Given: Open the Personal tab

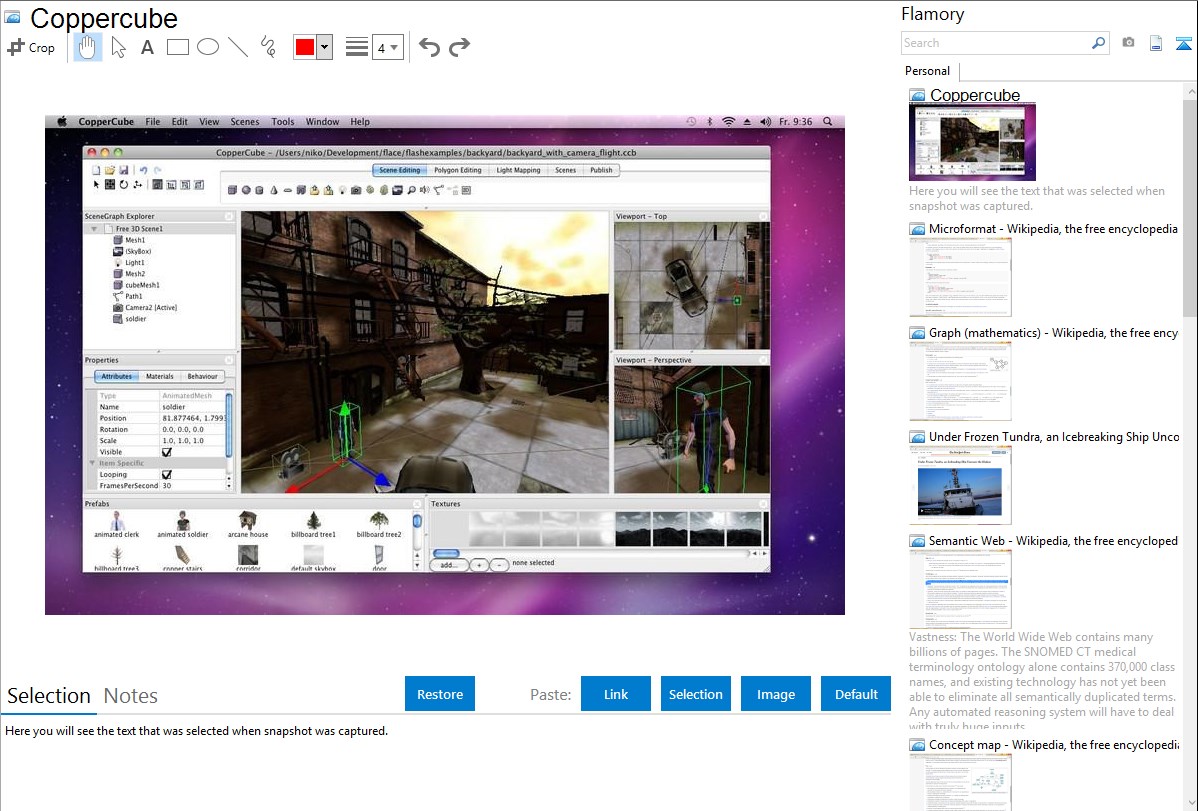Looking at the screenshot, I should tap(927, 71).
